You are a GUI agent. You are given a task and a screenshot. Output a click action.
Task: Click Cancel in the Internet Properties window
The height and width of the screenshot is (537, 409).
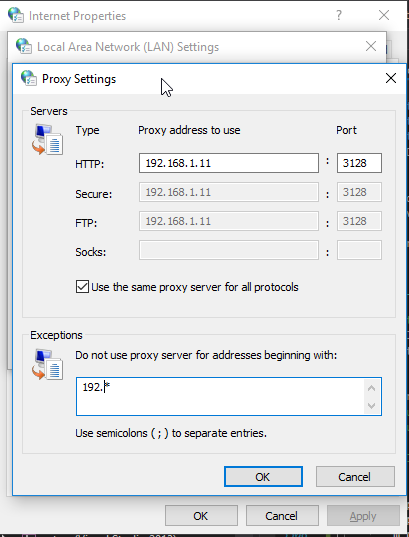click(282, 515)
